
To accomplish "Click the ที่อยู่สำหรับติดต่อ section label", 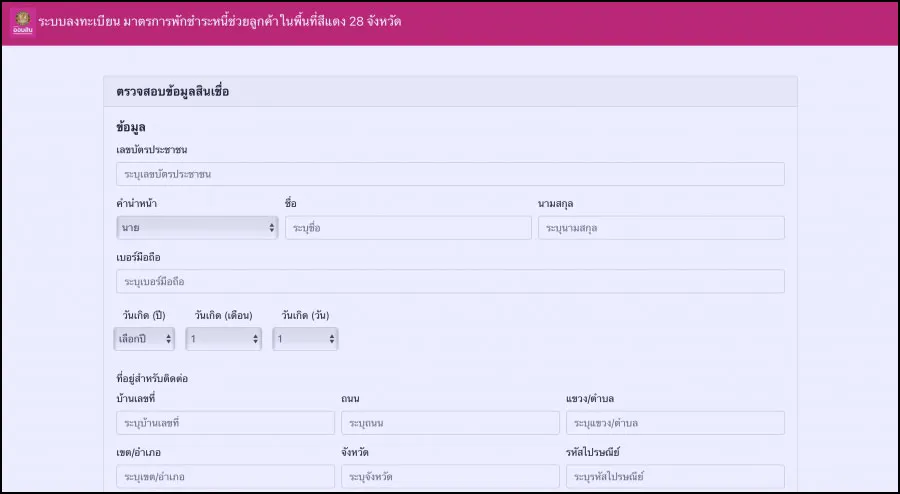I will coord(152,378).
